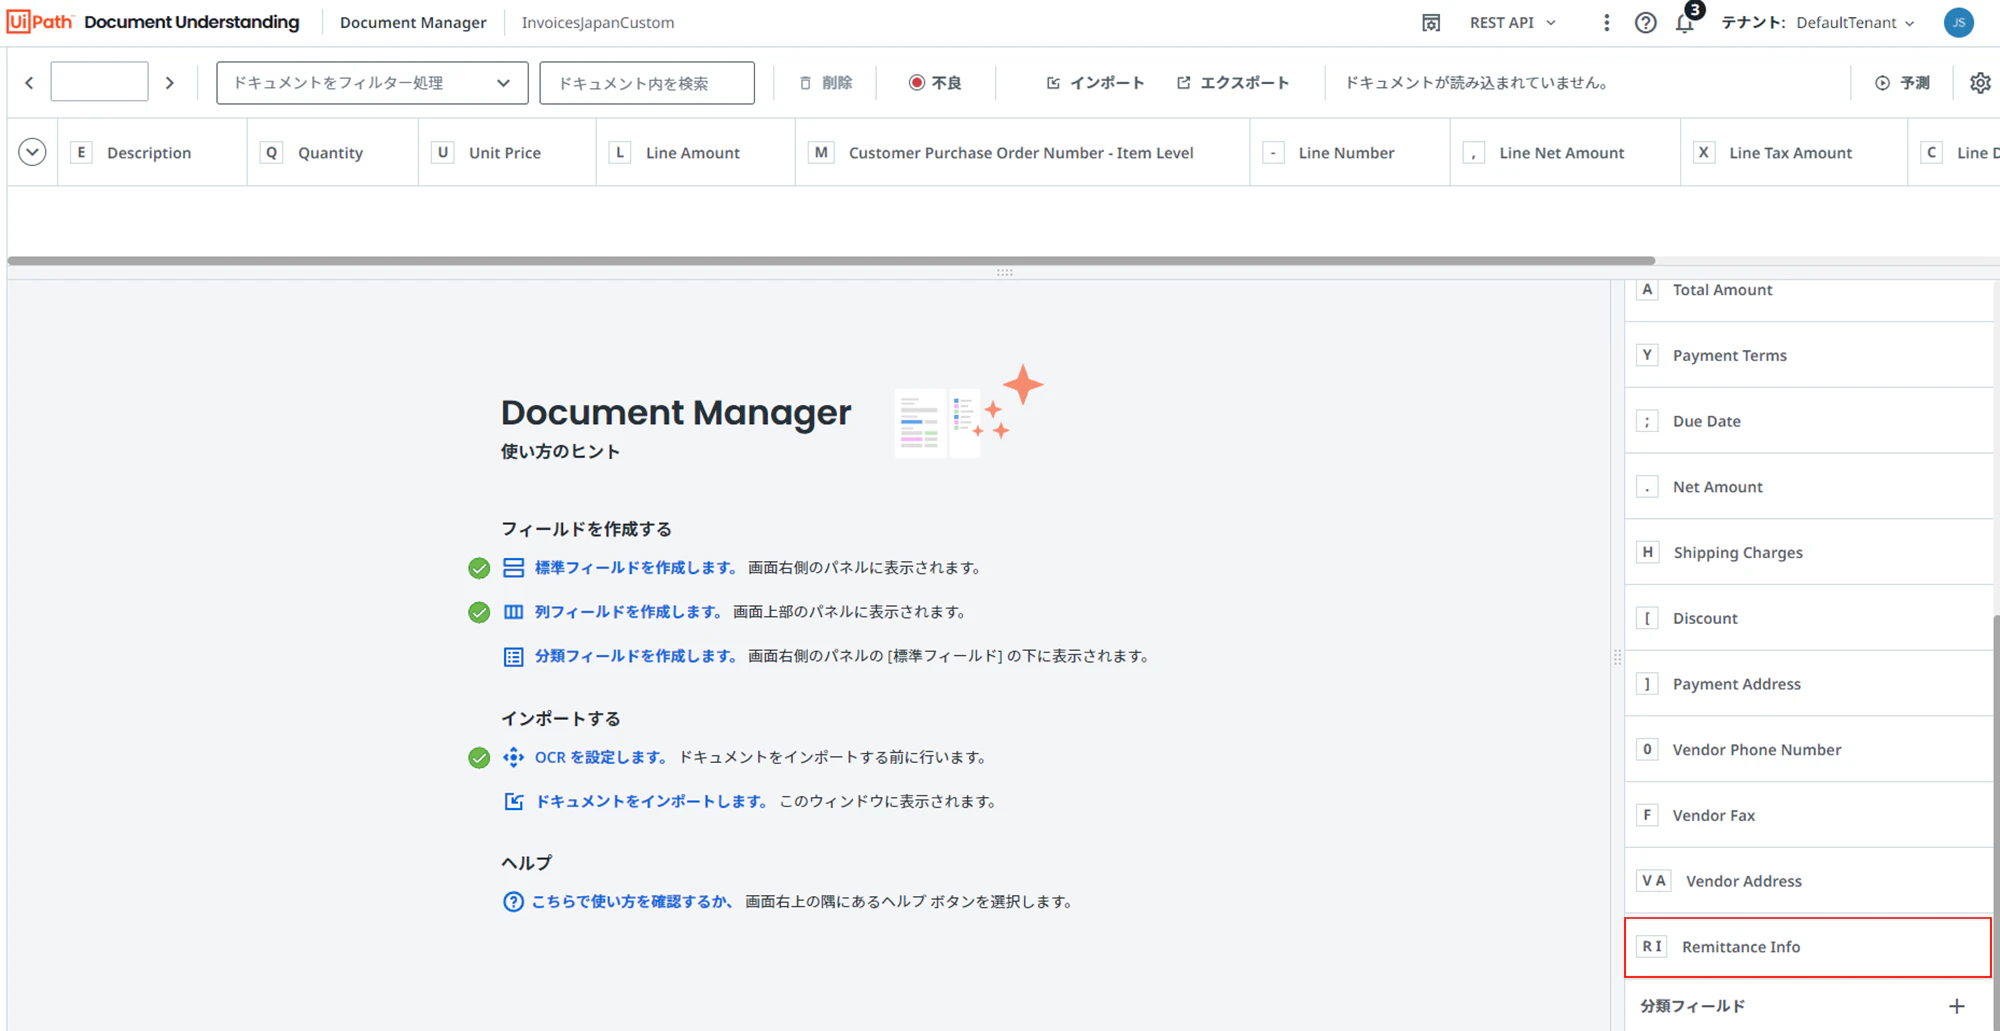Open the JS user avatar menu
Image resolution: width=2000 pixels, height=1031 pixels.
point(1958,22)
